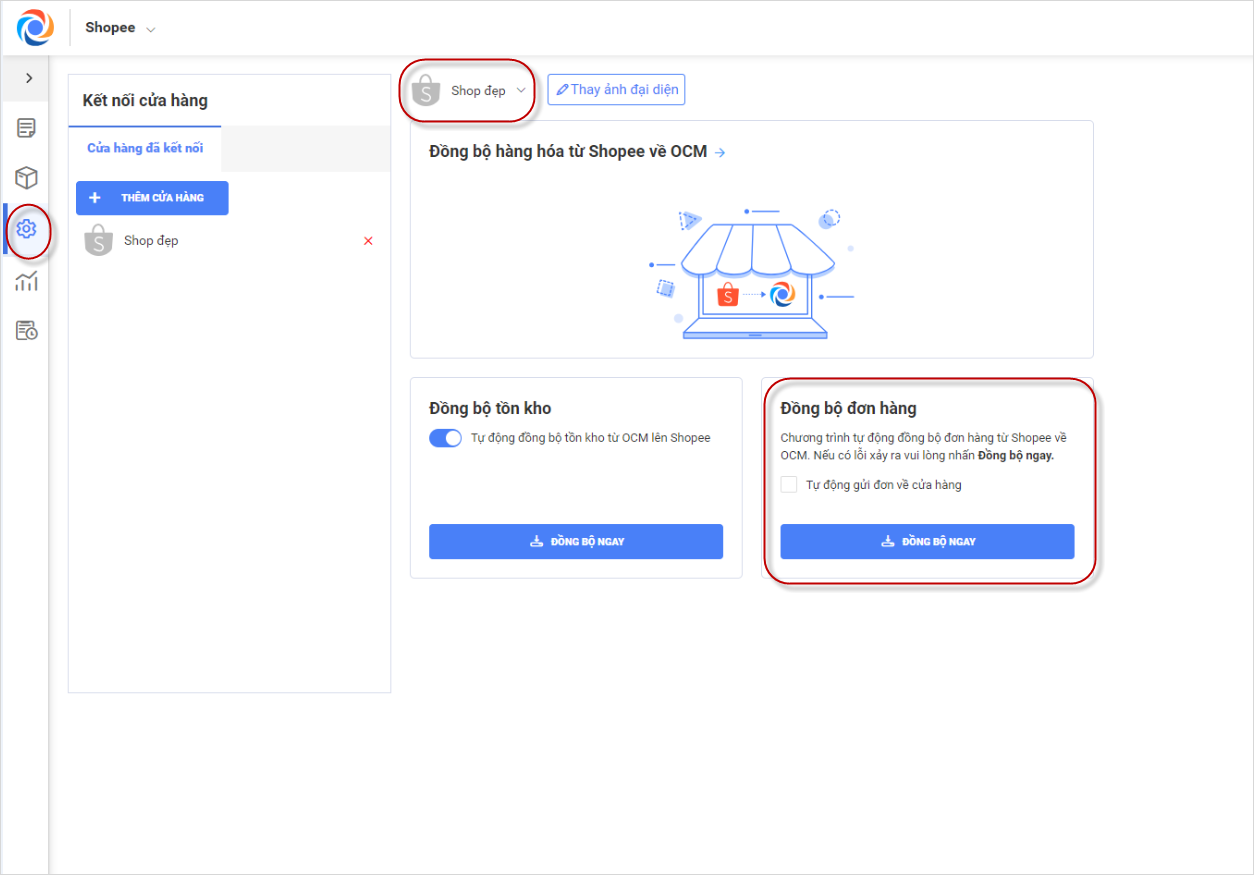Open the sync history sidebar icon
Image resolution: width=1254 pixels, height=875 pixels.
pyautogui.click(x=26, y=330)
